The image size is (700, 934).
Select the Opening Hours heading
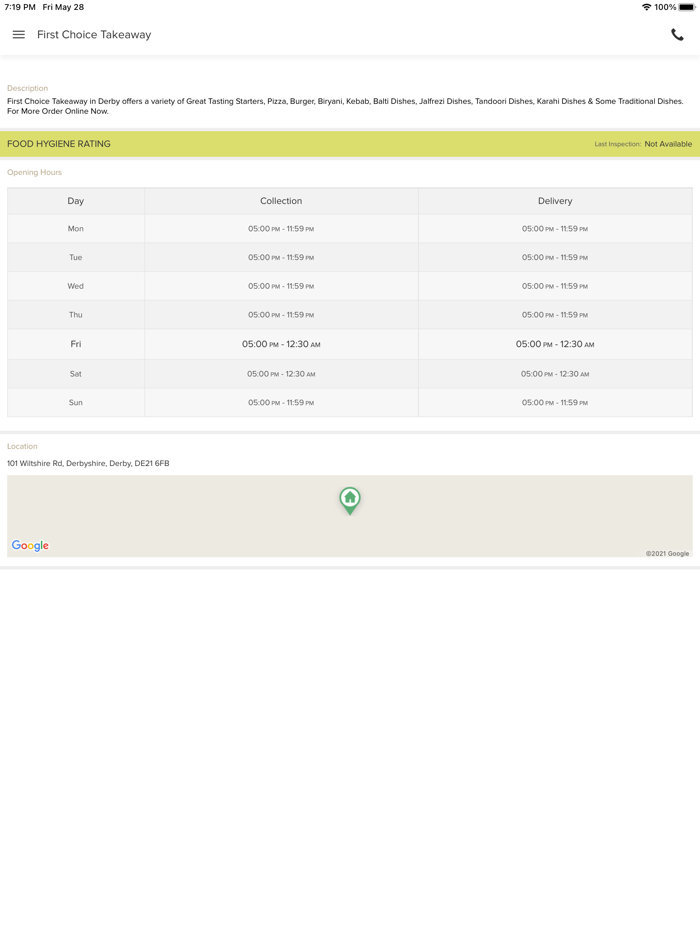pyautogui.click(x=34, y=172)
